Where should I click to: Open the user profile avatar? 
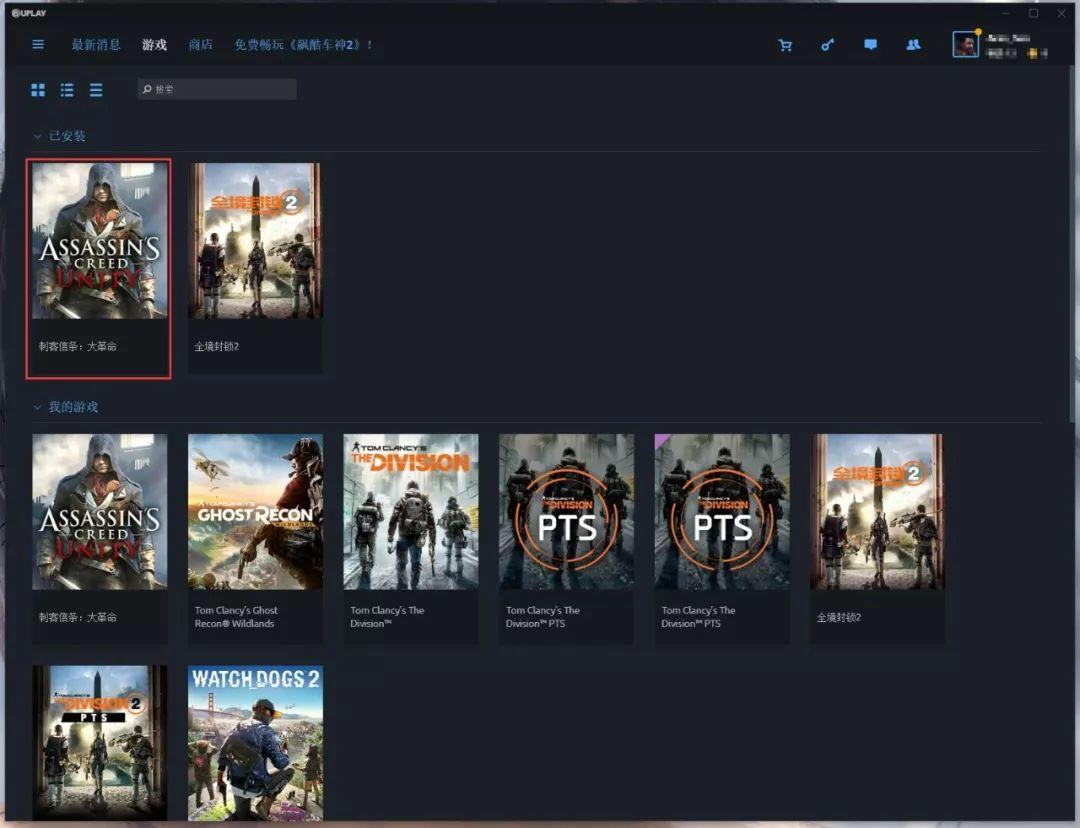coord(965,45)
